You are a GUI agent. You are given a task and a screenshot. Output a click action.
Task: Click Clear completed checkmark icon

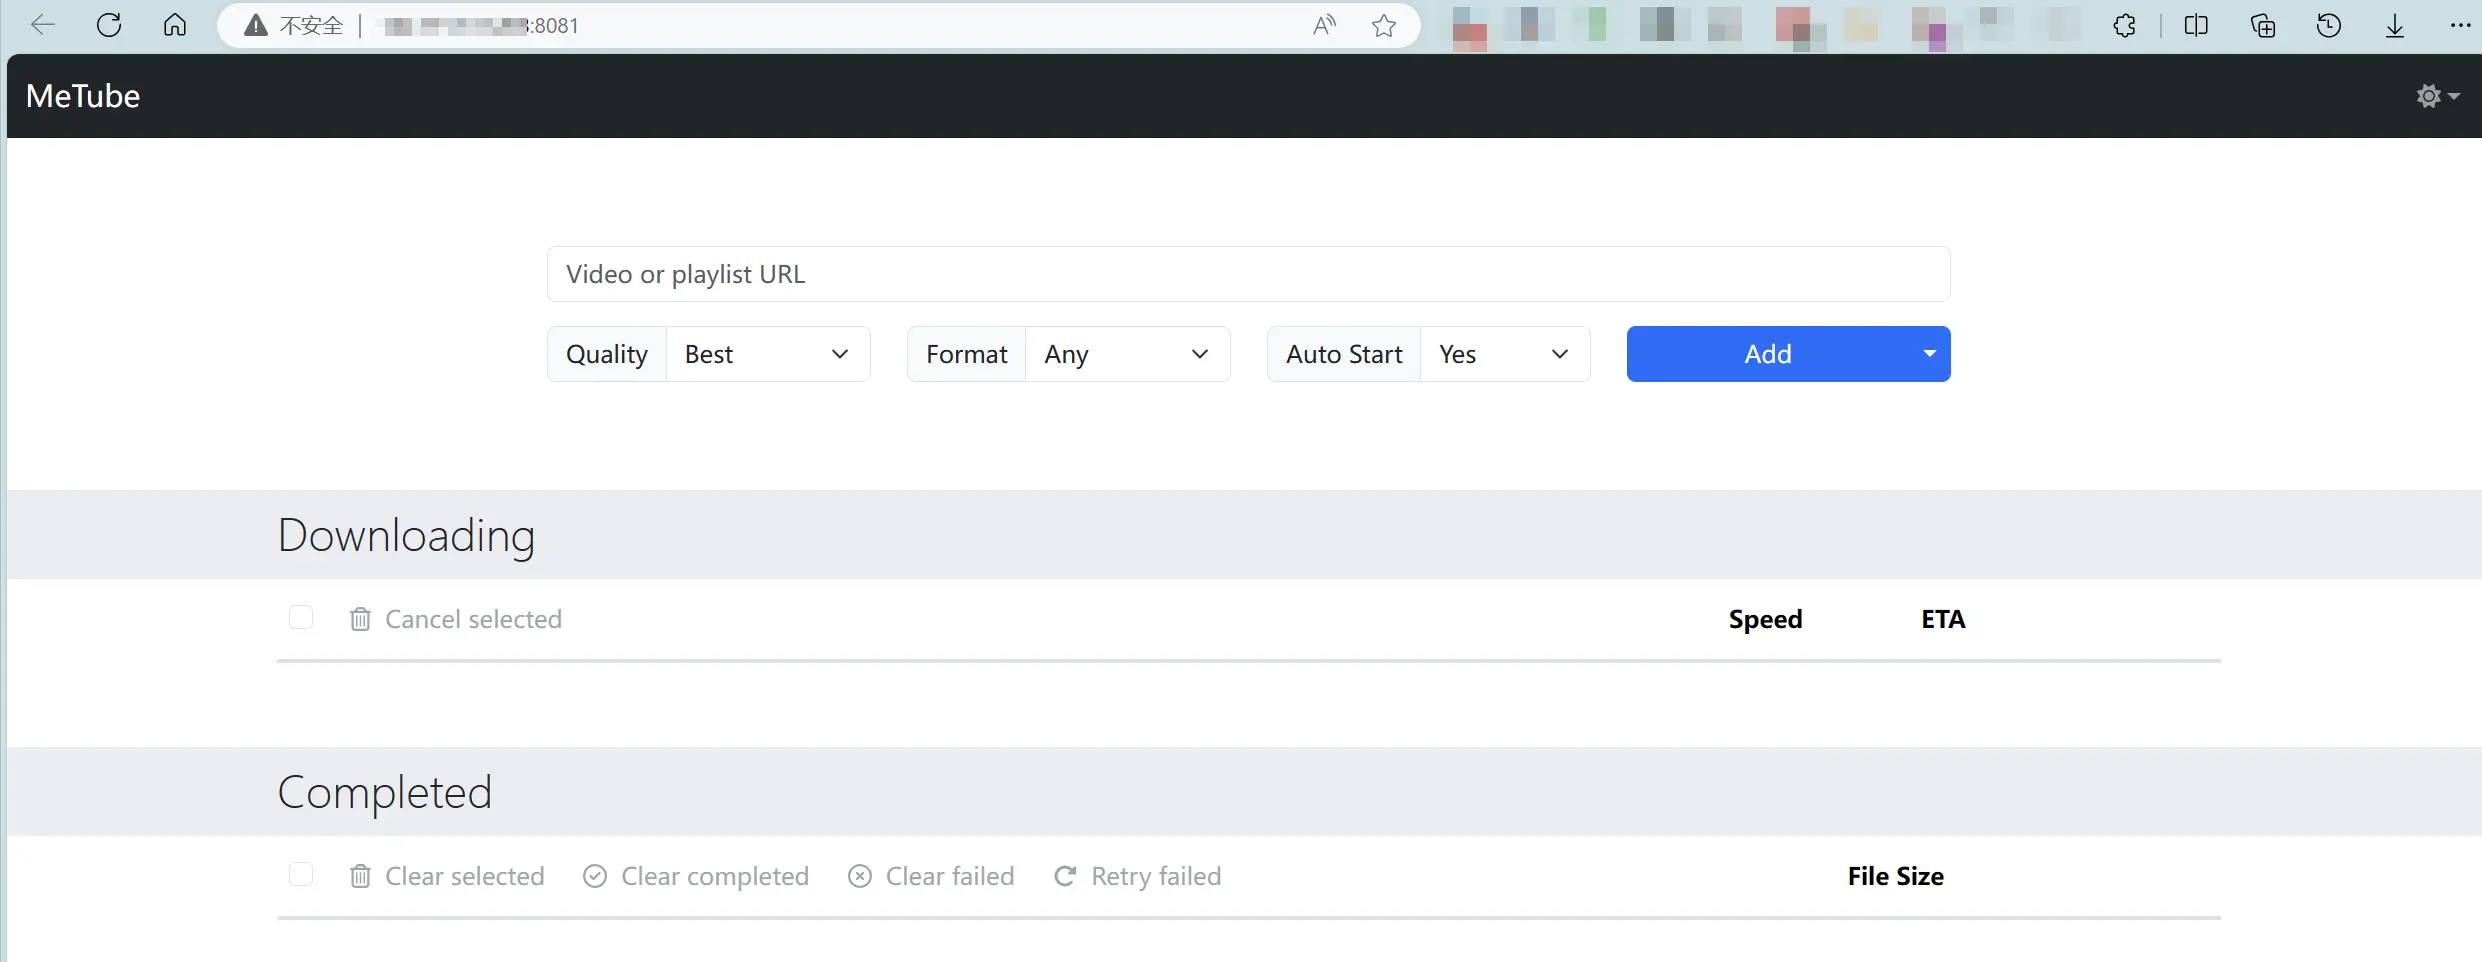click(x=595, y=876)
